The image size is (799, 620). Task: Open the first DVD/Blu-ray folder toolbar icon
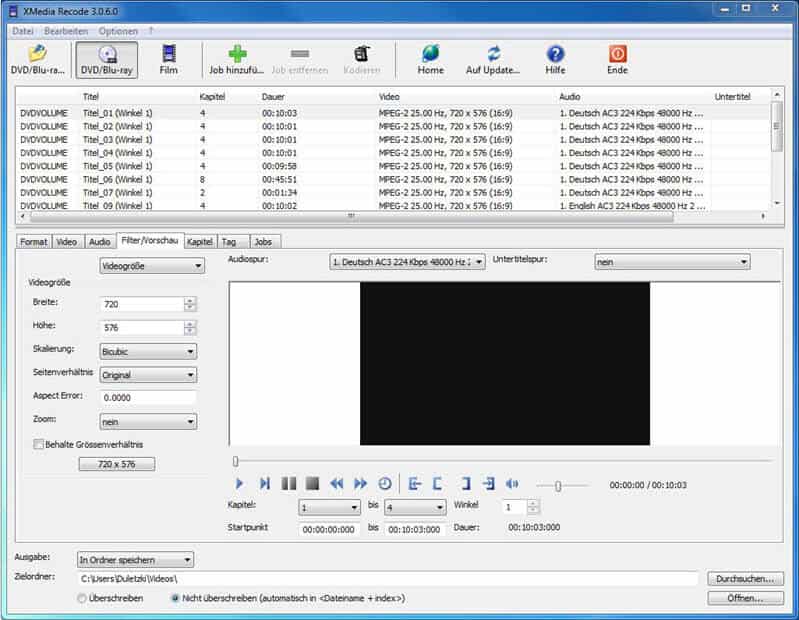coord(38,60)
